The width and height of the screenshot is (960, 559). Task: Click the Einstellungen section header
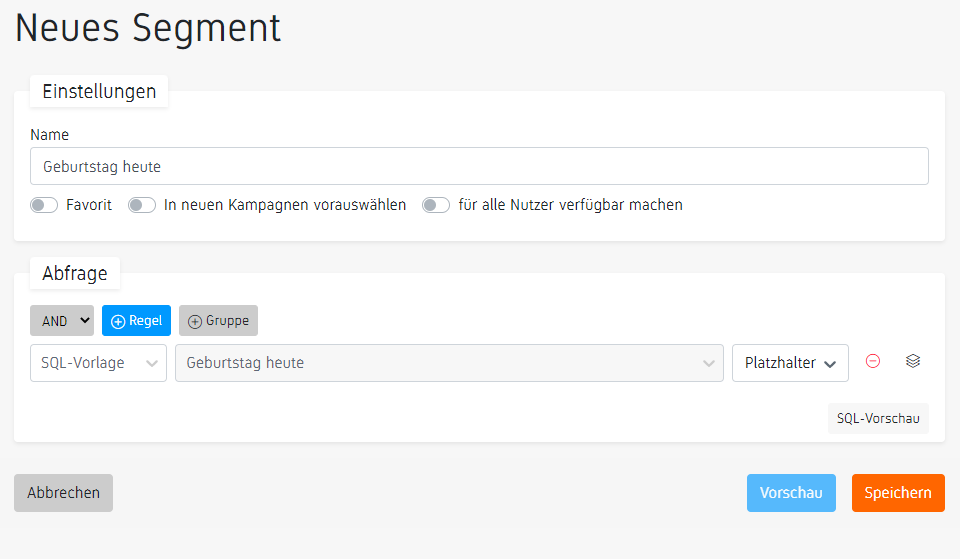click(99, 91)
